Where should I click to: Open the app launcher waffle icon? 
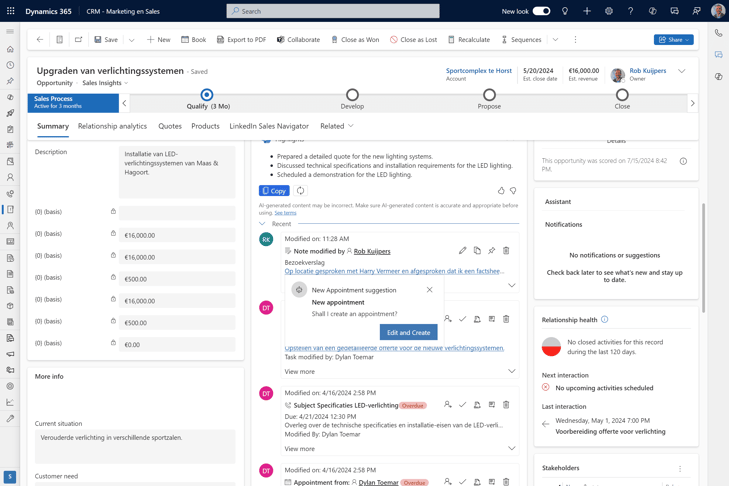pos(10,11)
